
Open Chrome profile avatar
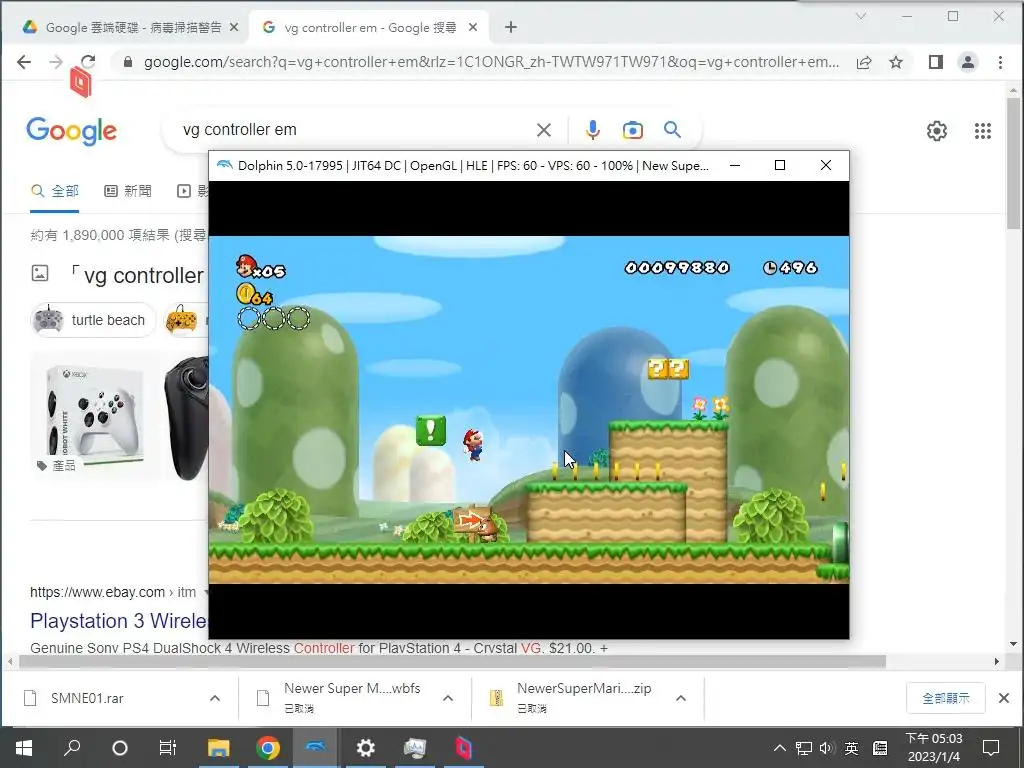pyautogui.click(x=968, y=62)
